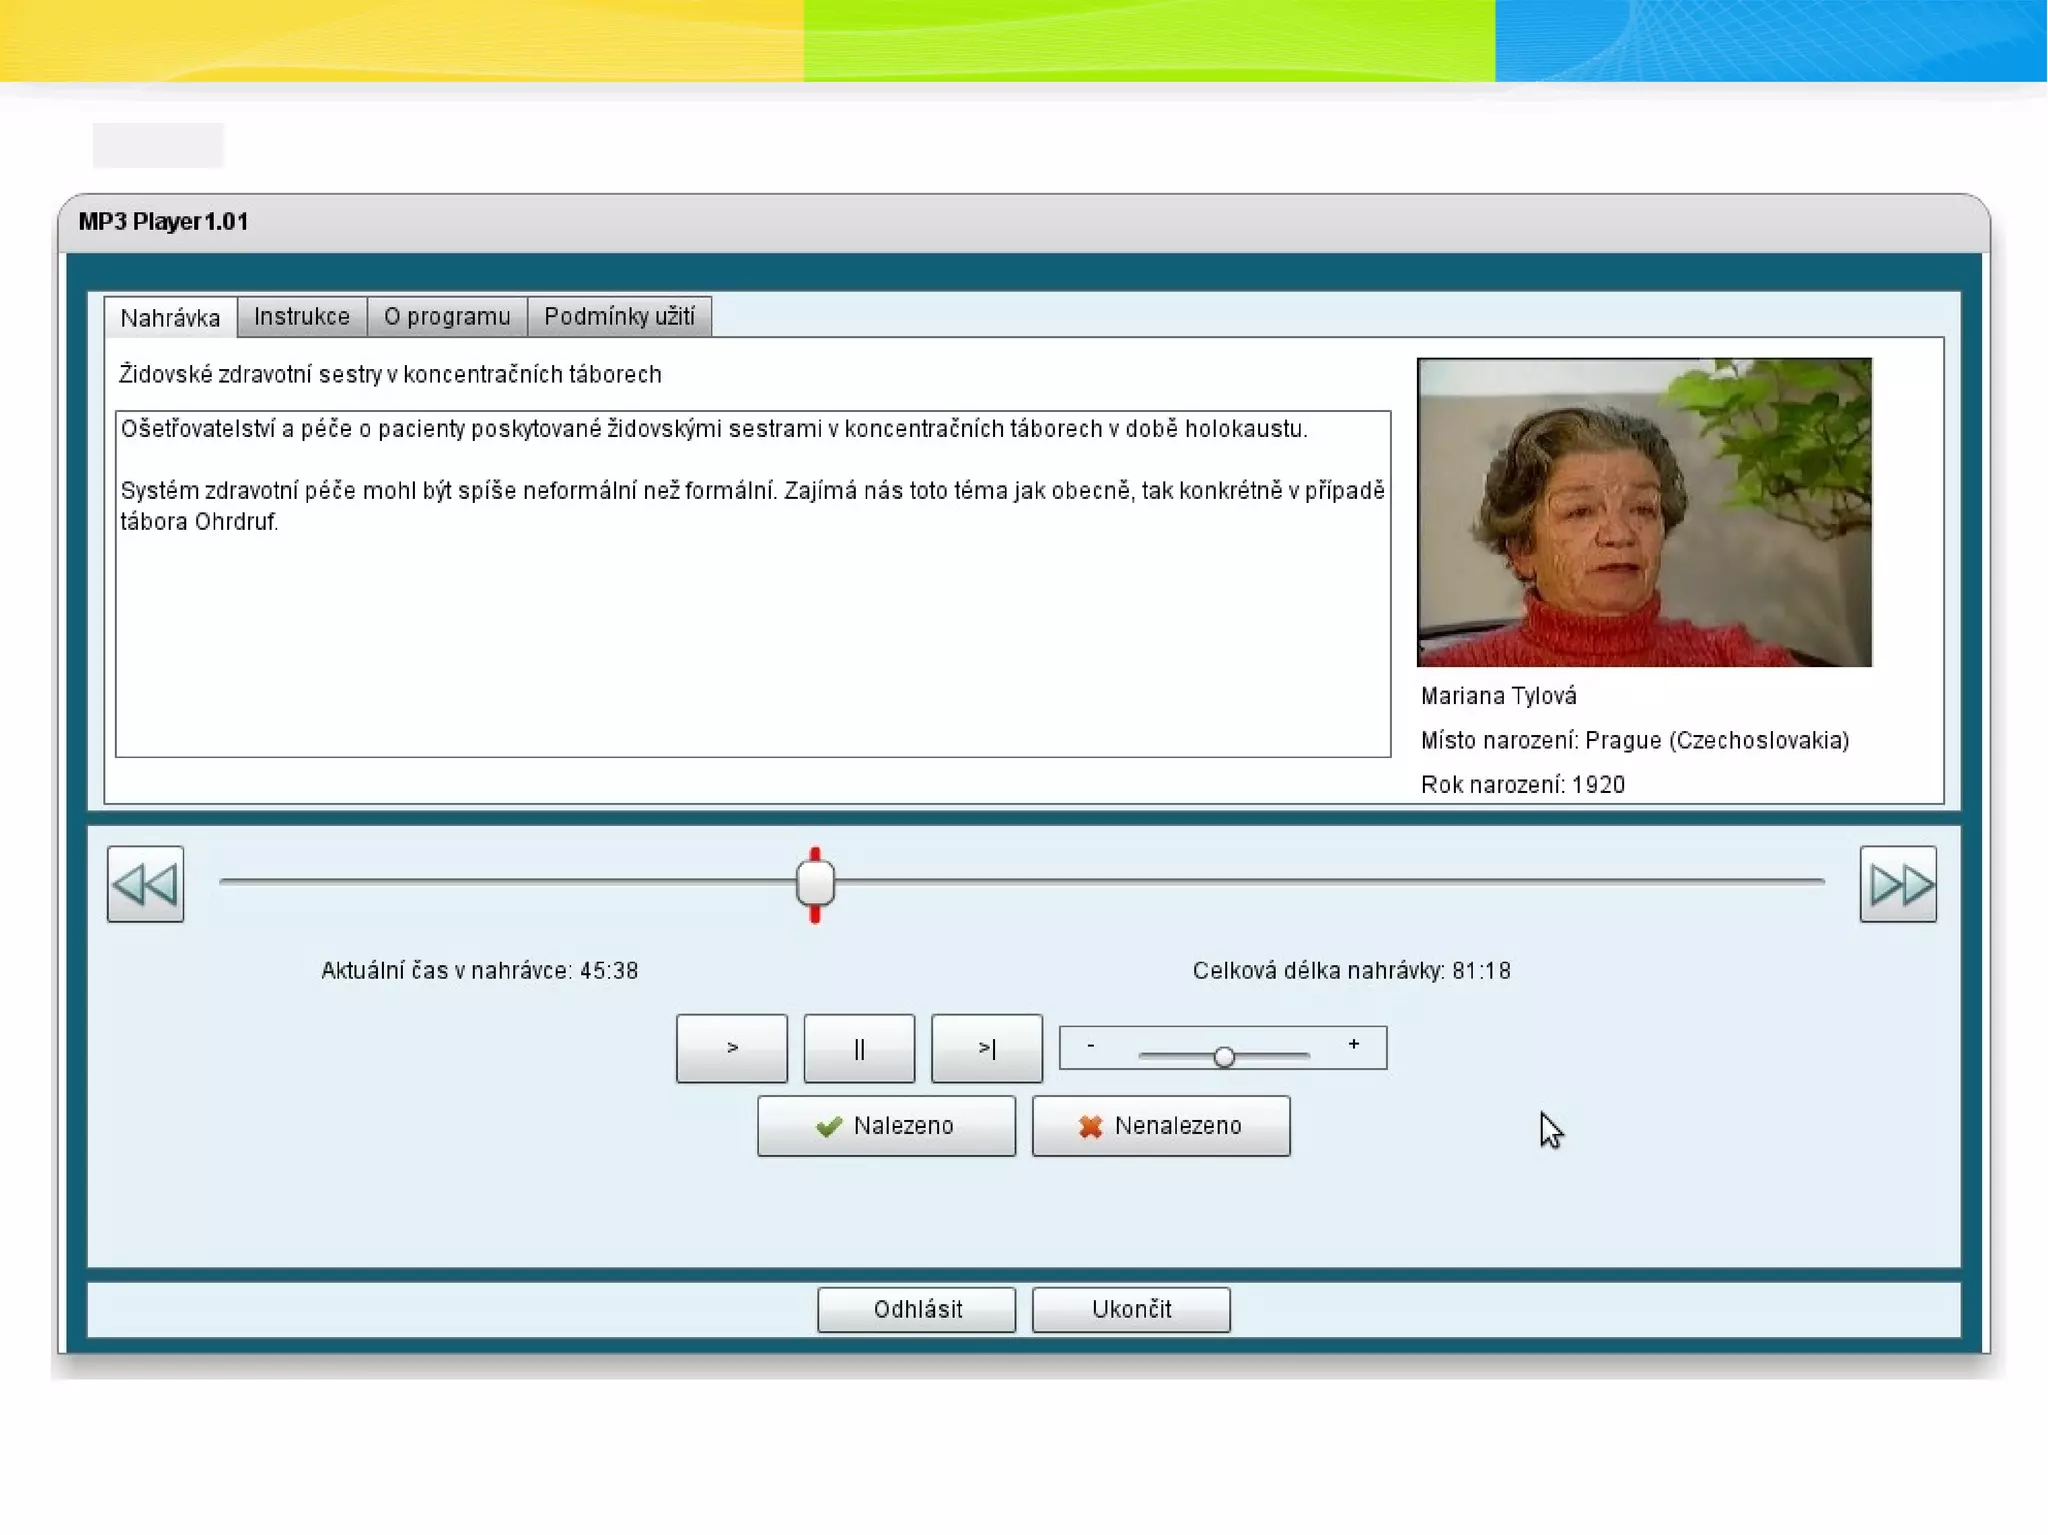The height and width of the screenshot is (1535, 2048).
Task: Click the Odhlásit button
Action: coord(916,1309)
